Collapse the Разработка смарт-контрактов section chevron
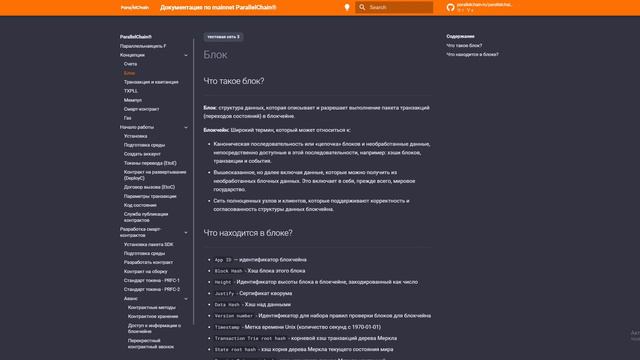This screenshot has height=360, width=640. 186,233
